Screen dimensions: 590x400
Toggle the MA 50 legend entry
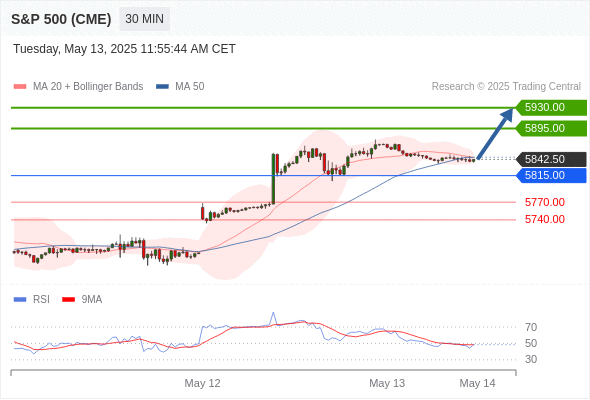click(180, 87)
